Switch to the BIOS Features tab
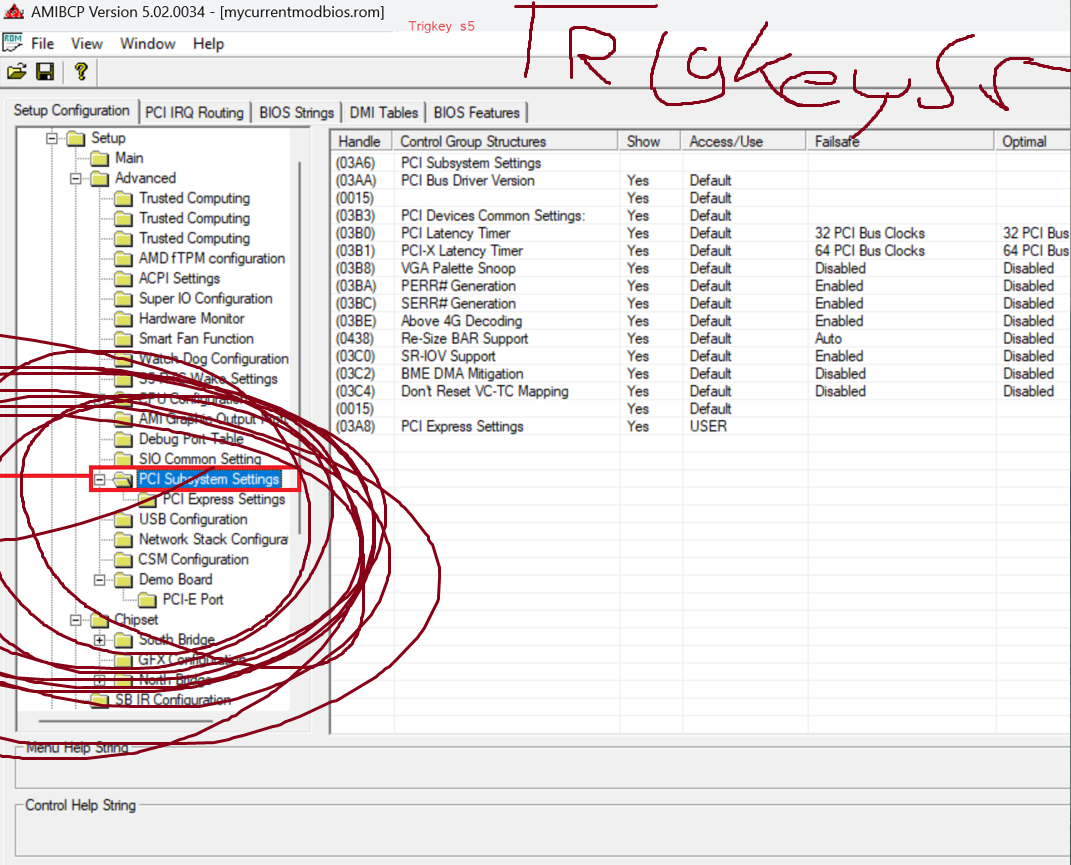Screen dimensions: 1071x865 click(x=476, y=113)
